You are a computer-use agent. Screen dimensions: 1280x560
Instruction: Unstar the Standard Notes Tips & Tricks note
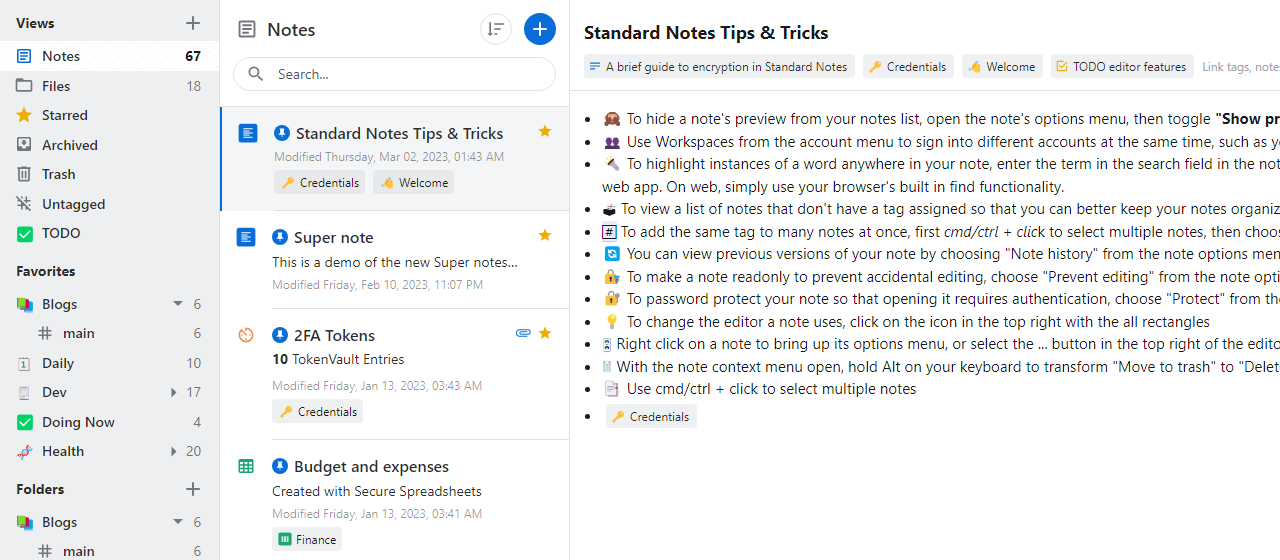tap(545, 131)
